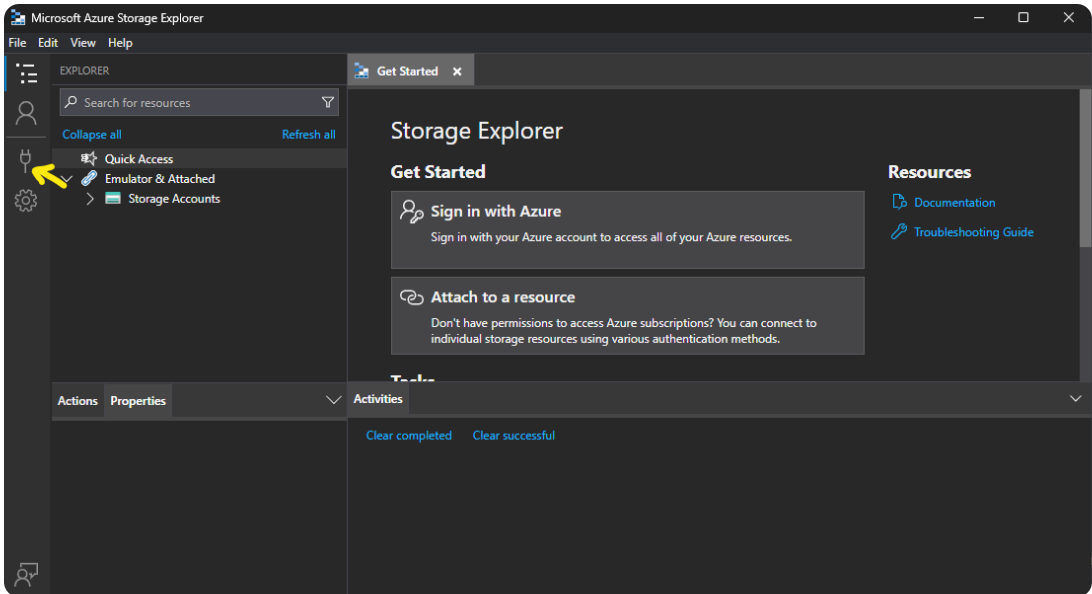Close the Get Started tab
The image size is (1092, 594).
pyautogui.click(x=457, y=72)
